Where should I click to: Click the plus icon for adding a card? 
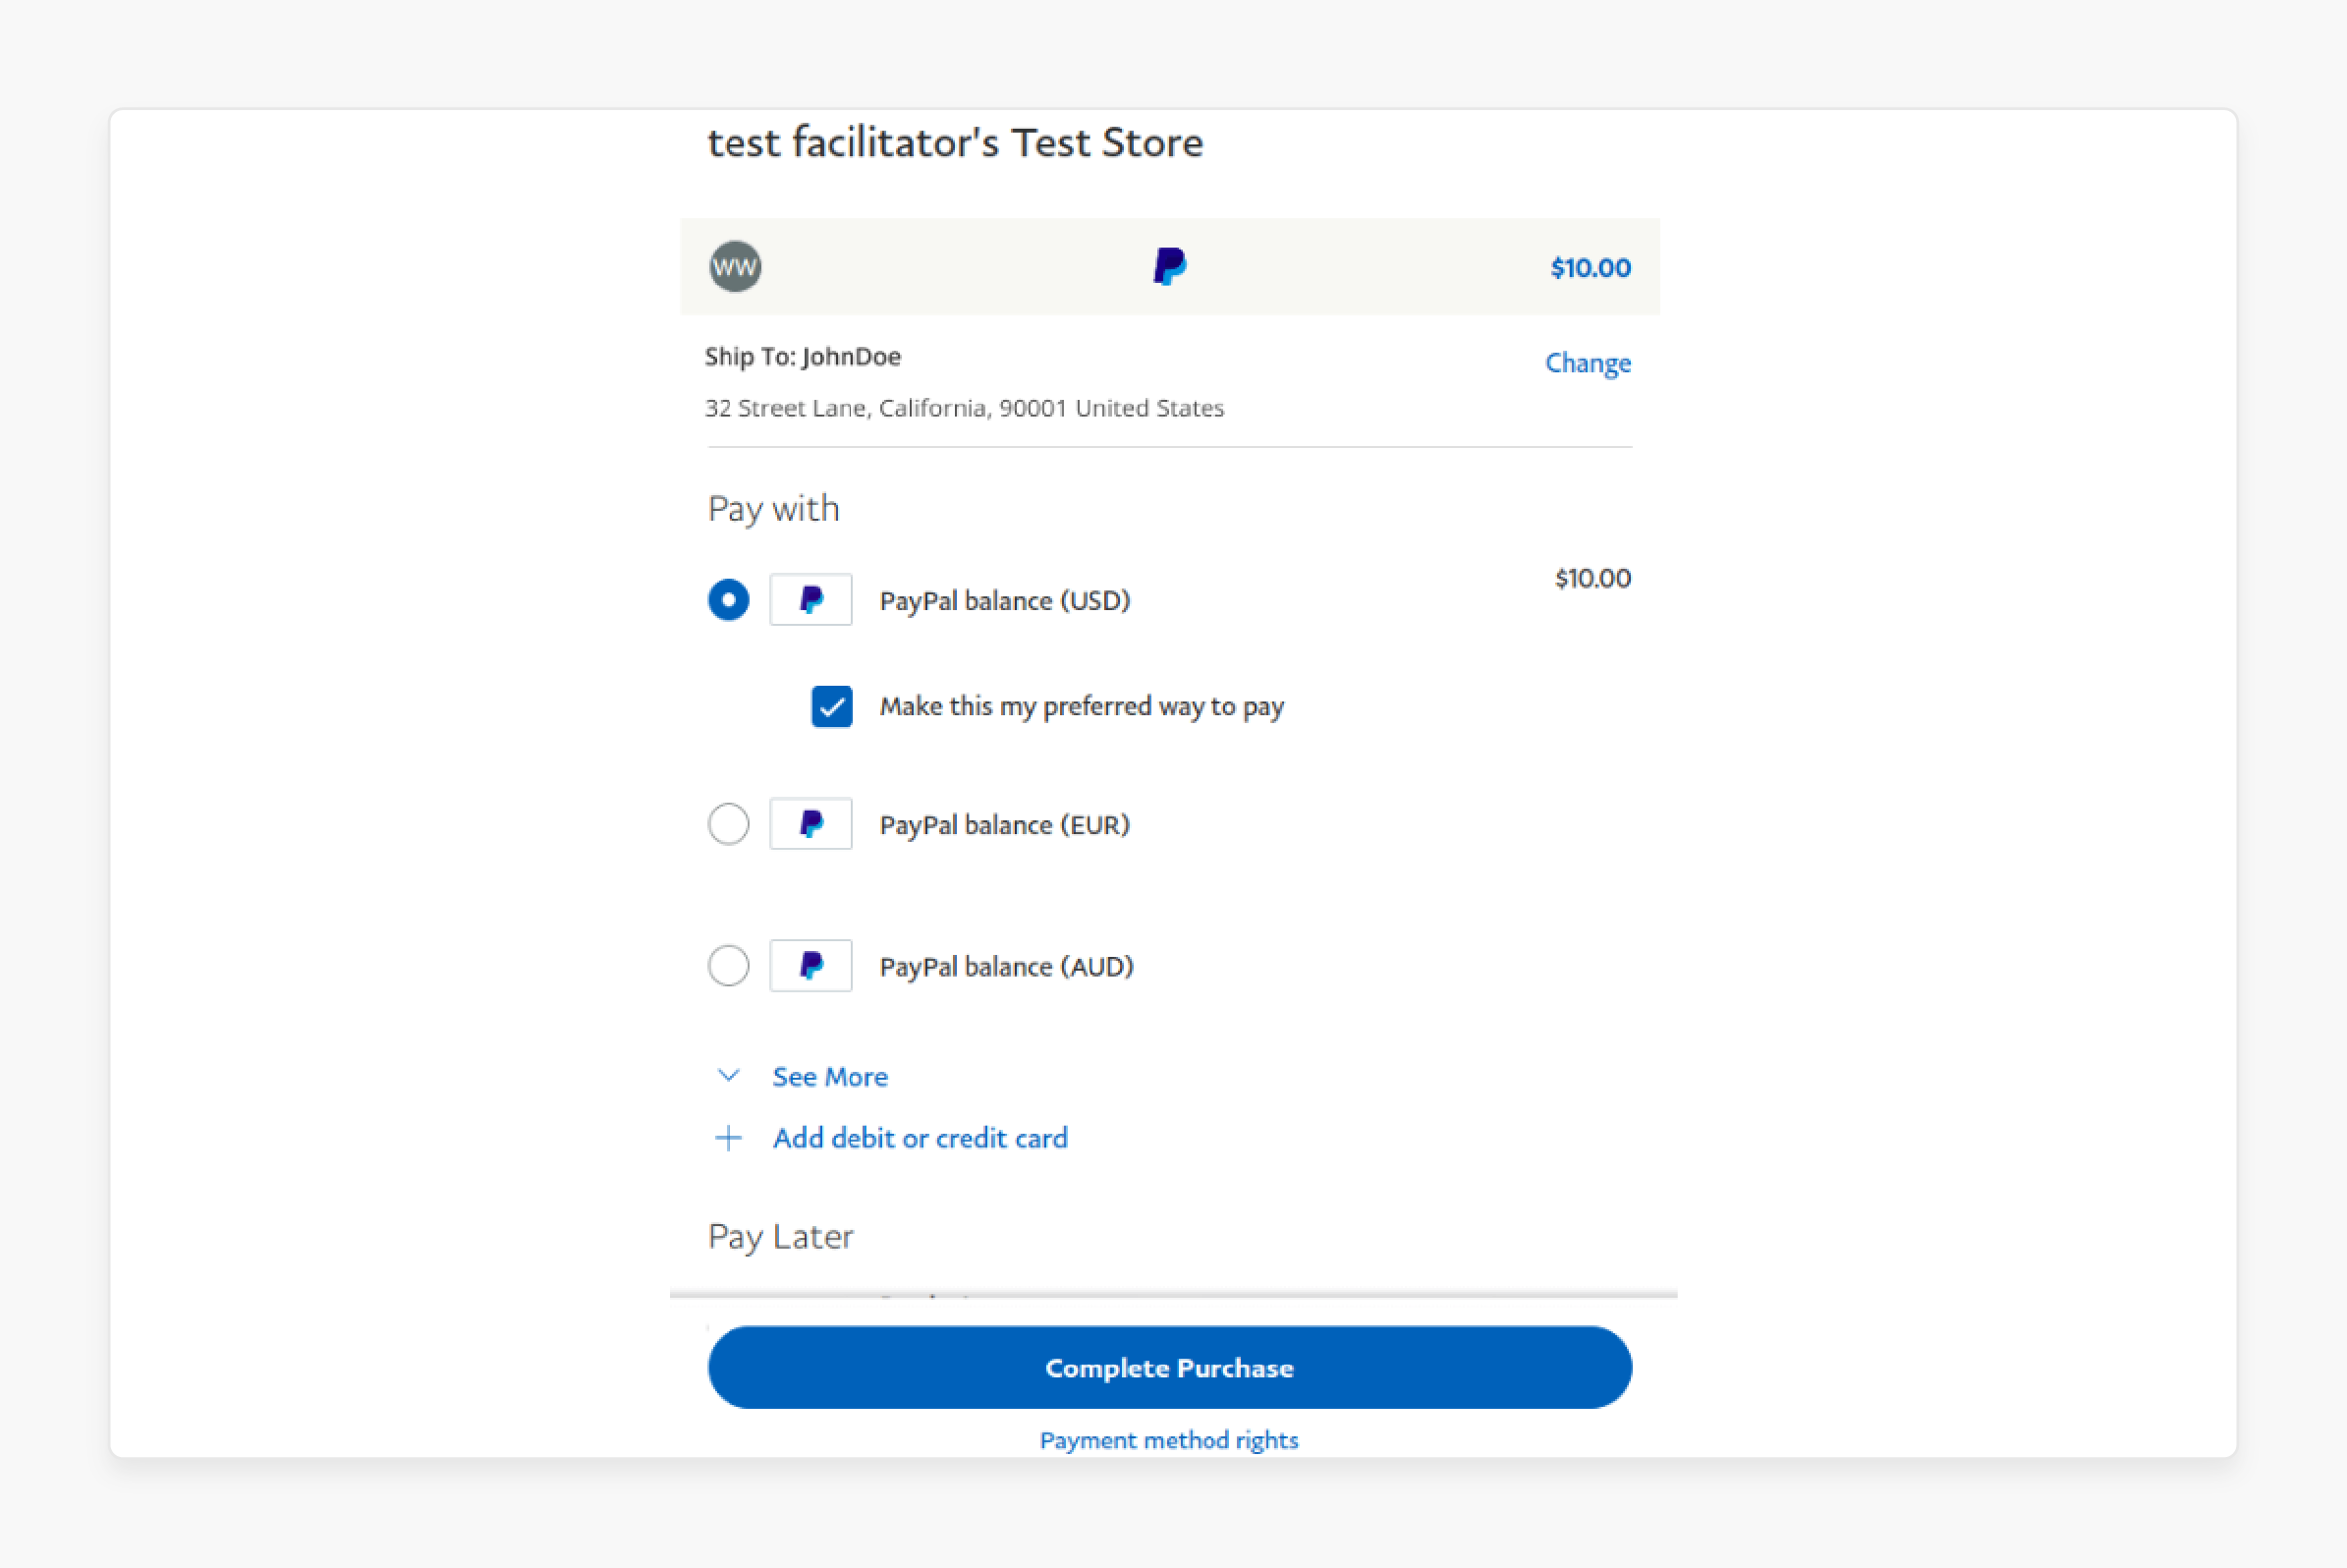(729, 1138)
